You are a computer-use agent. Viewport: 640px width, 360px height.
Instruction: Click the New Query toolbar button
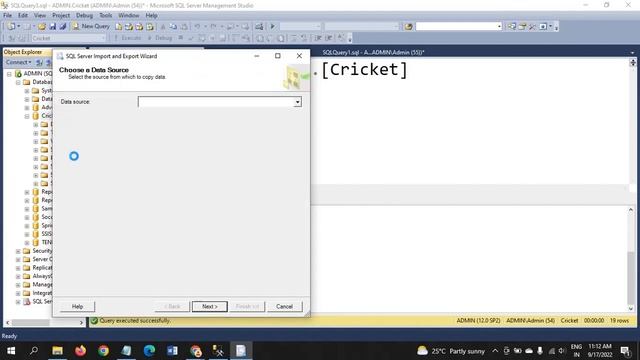91,26
